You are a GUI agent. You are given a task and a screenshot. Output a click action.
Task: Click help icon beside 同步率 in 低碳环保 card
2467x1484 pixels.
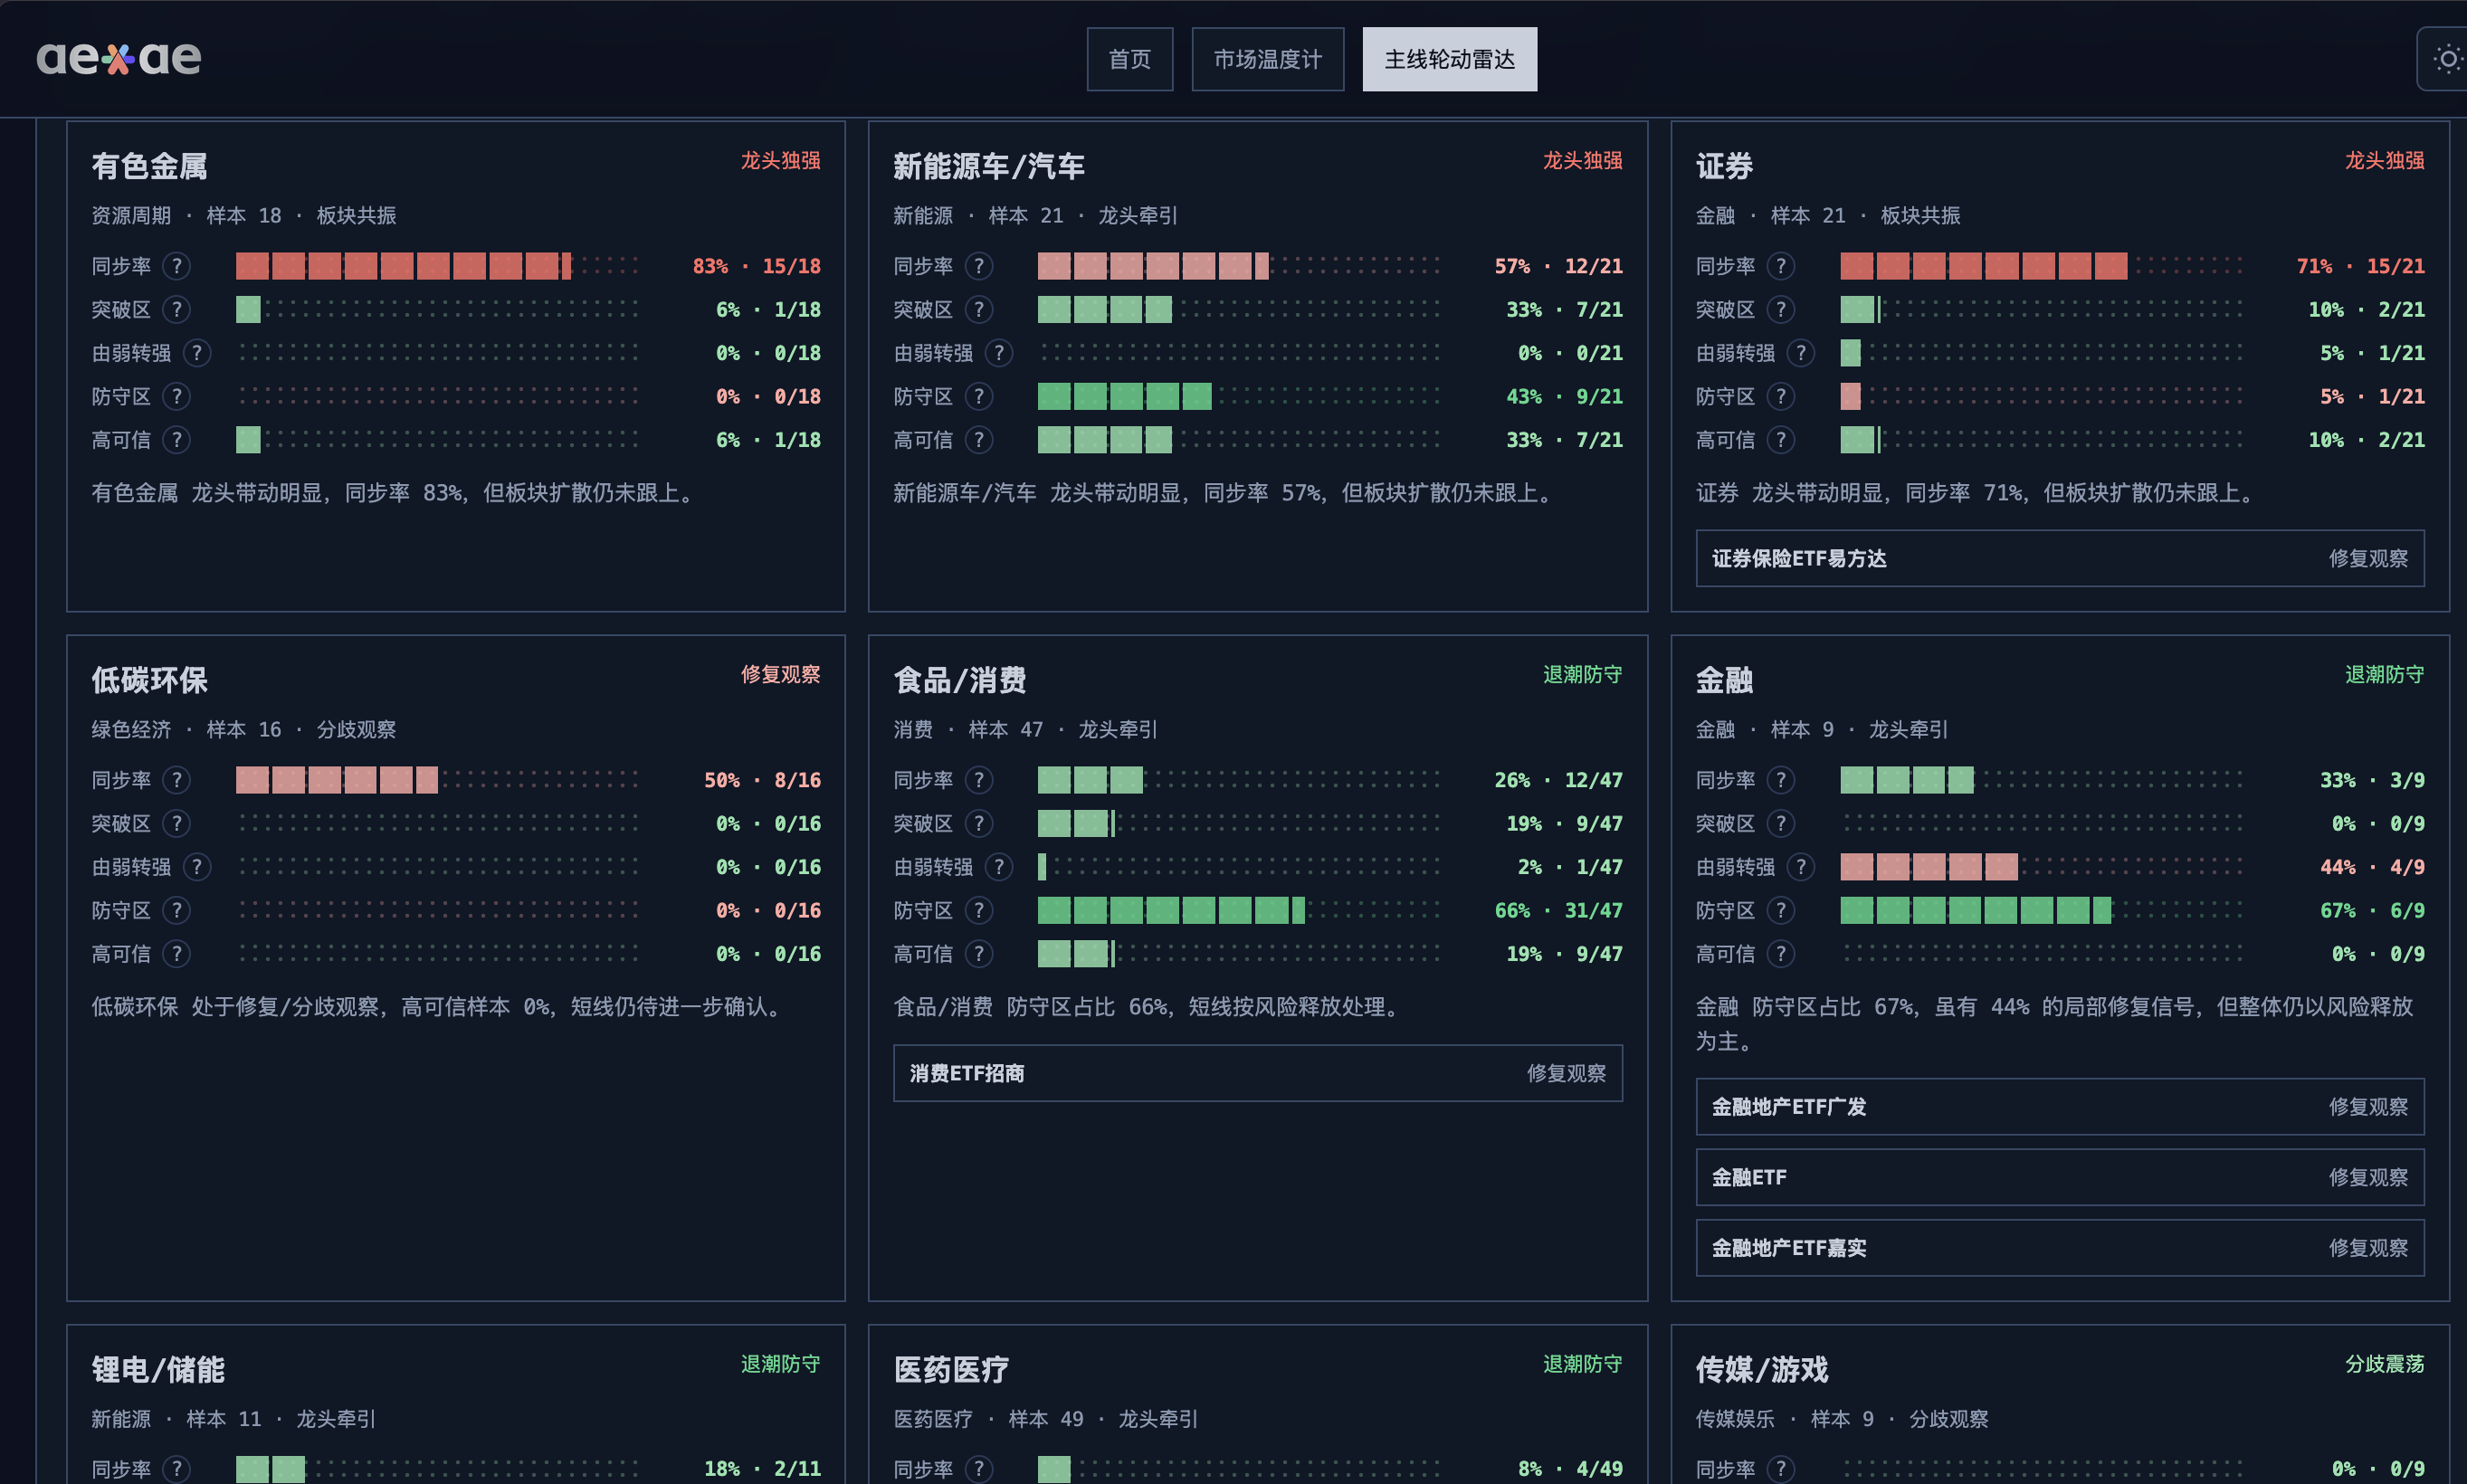(177, 780)
